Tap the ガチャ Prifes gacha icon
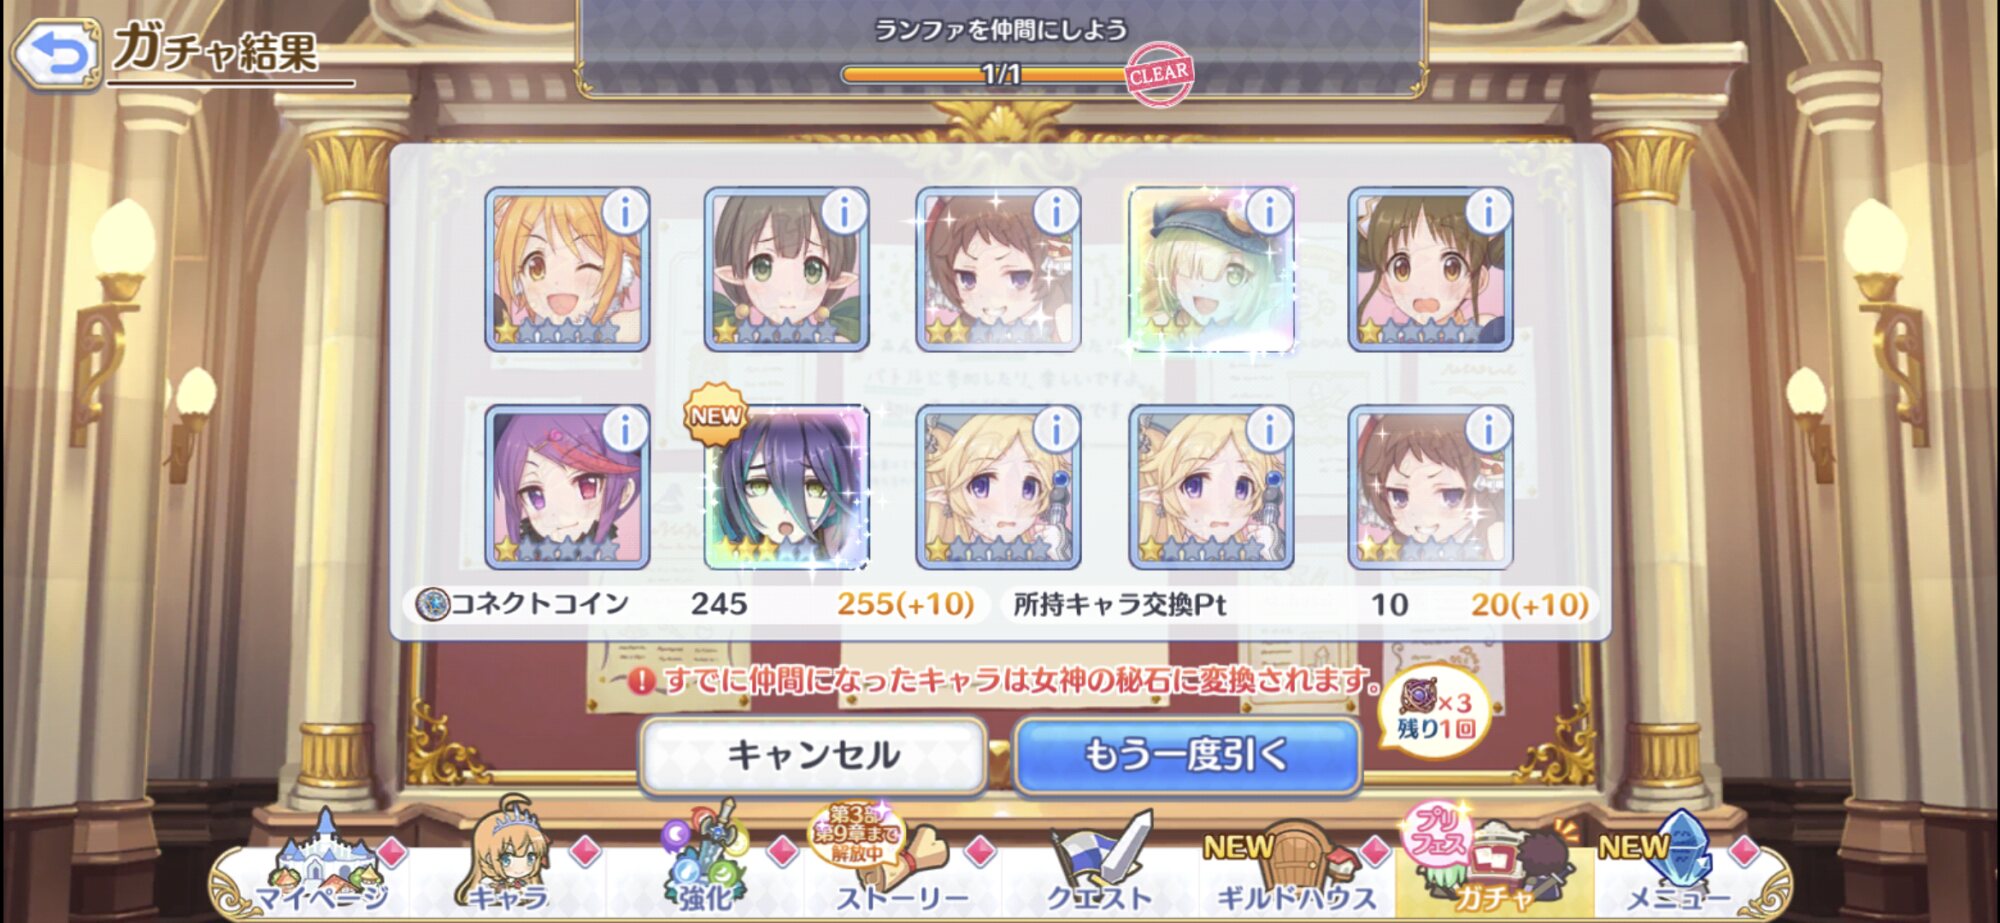 pos(1490,862)
